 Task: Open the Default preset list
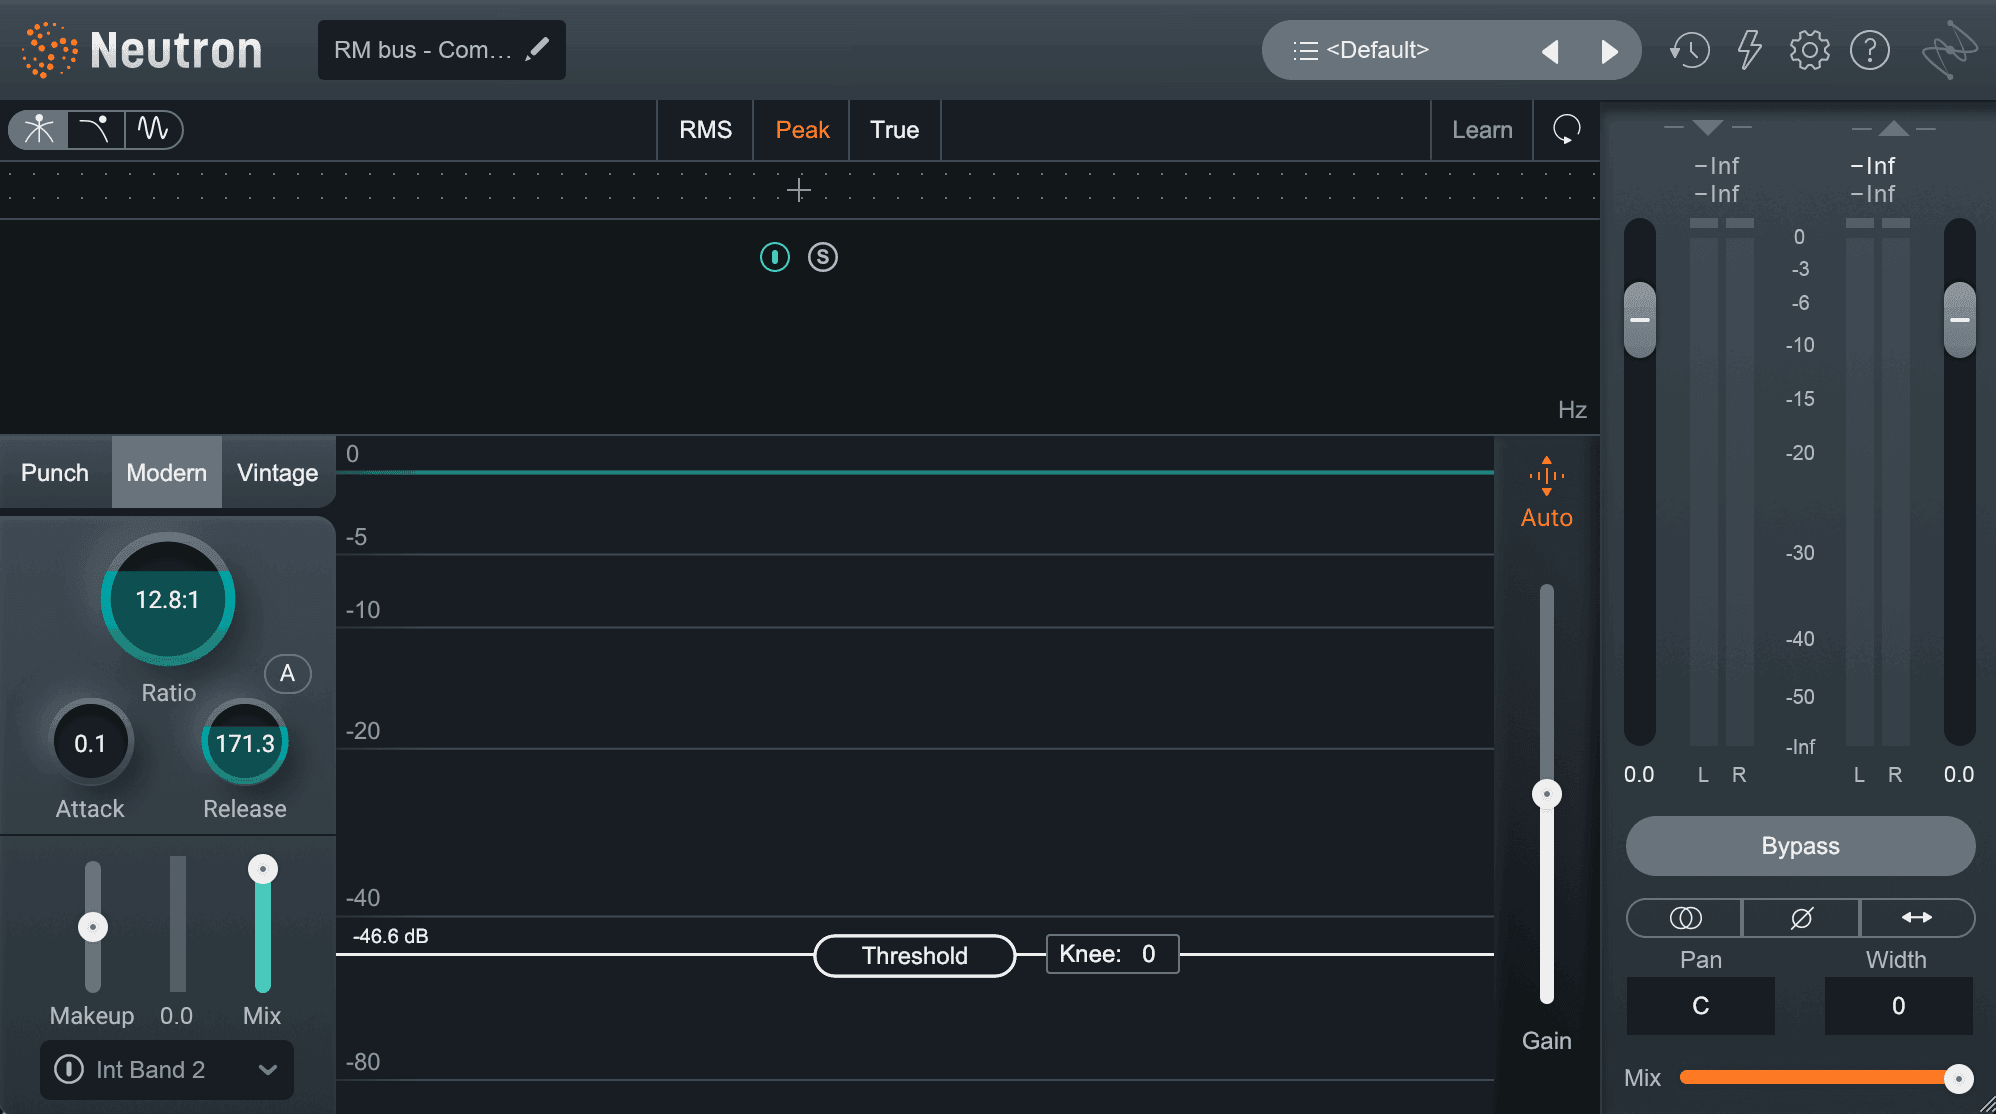click(x=1376, y=50)
